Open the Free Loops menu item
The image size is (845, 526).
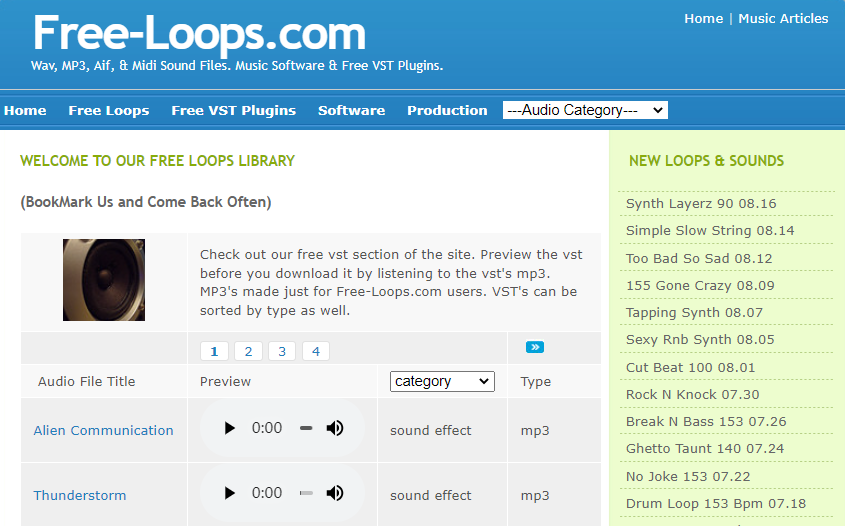[109, 110]
